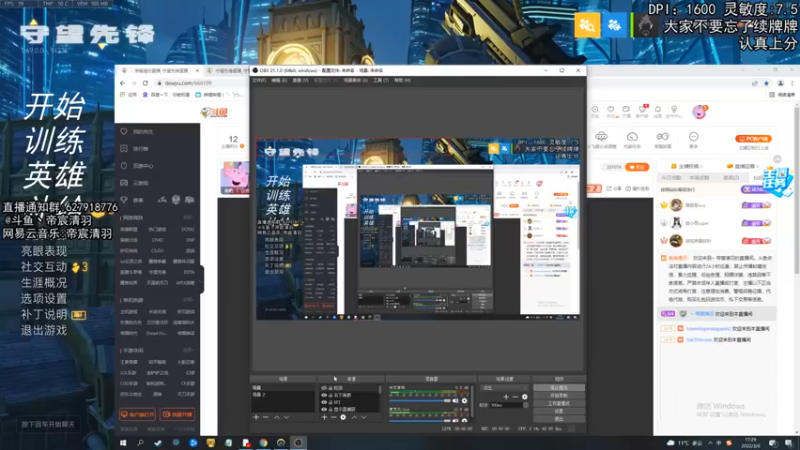Screen dimensions: 800x450
Task: Enable 工作室模式 in OBS controls
Action: pyautogui.click(x=559, y=403)
